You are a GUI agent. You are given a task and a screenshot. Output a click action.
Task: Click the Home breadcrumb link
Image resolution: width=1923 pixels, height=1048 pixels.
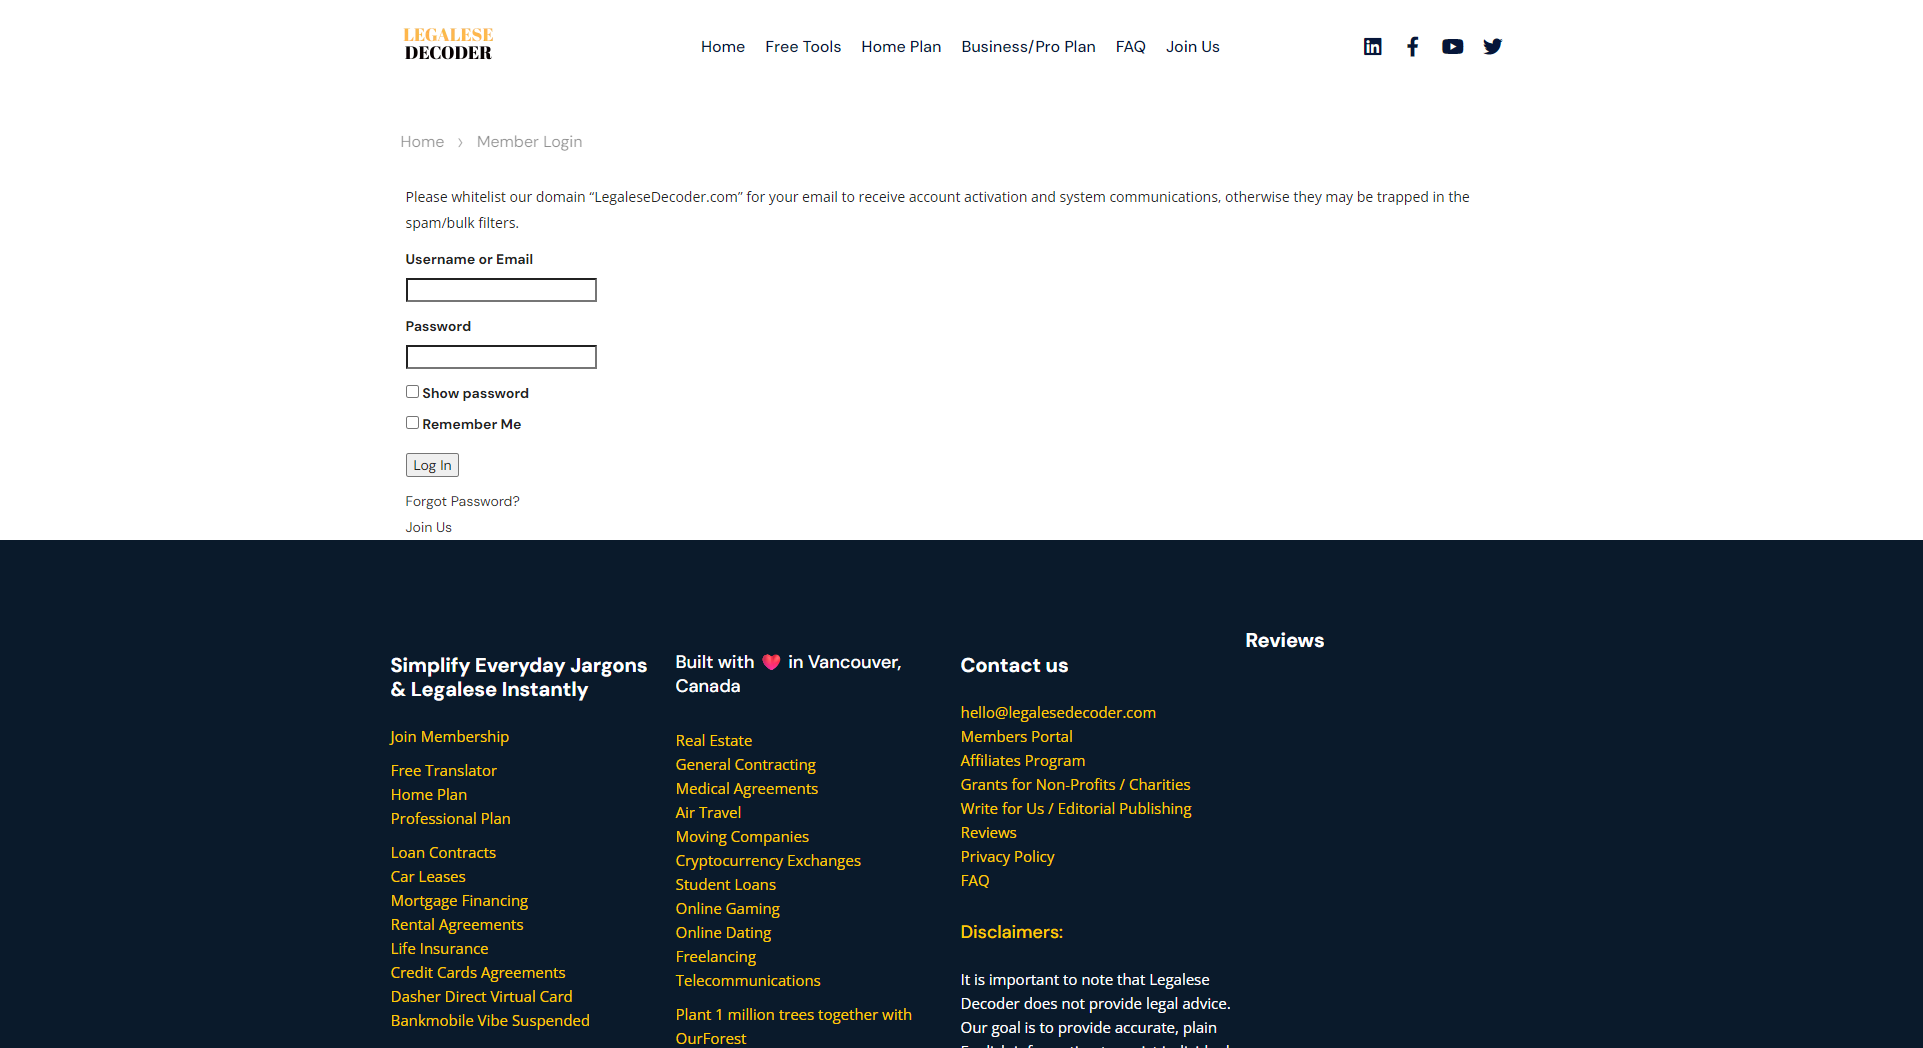pos(421,141)
